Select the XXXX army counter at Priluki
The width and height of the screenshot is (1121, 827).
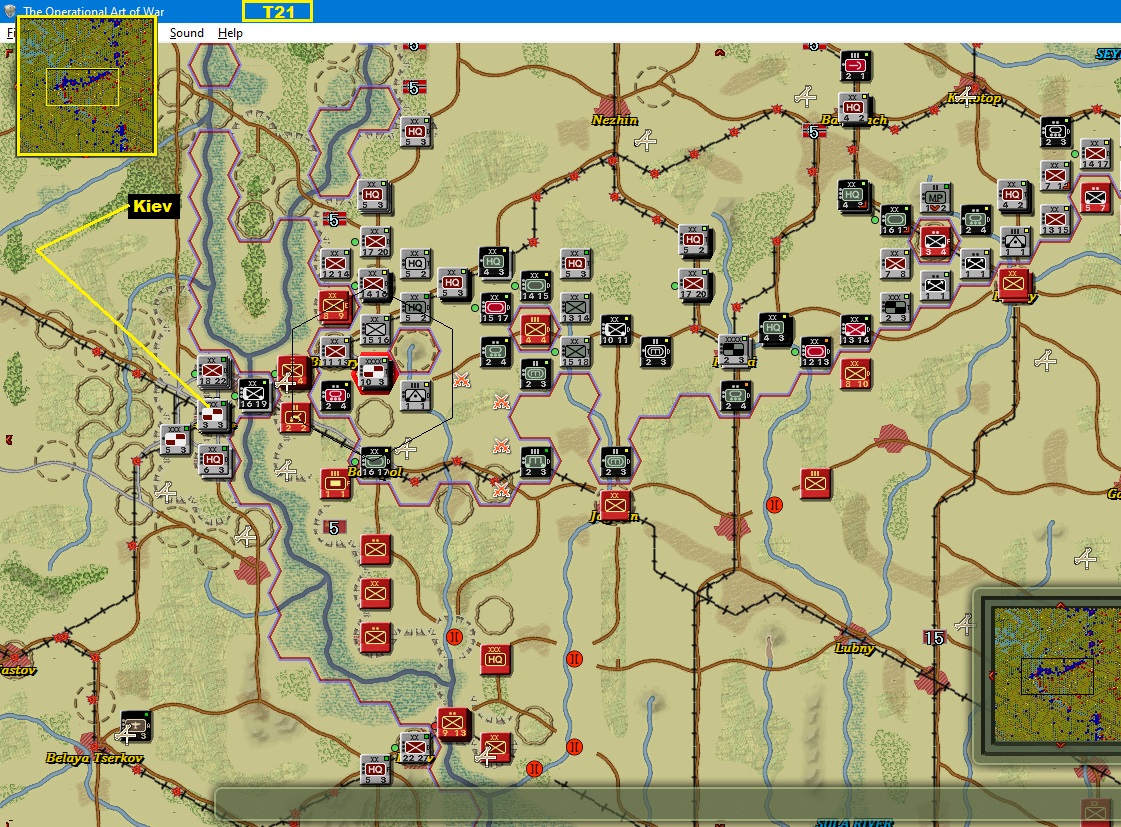click(734, 350)
